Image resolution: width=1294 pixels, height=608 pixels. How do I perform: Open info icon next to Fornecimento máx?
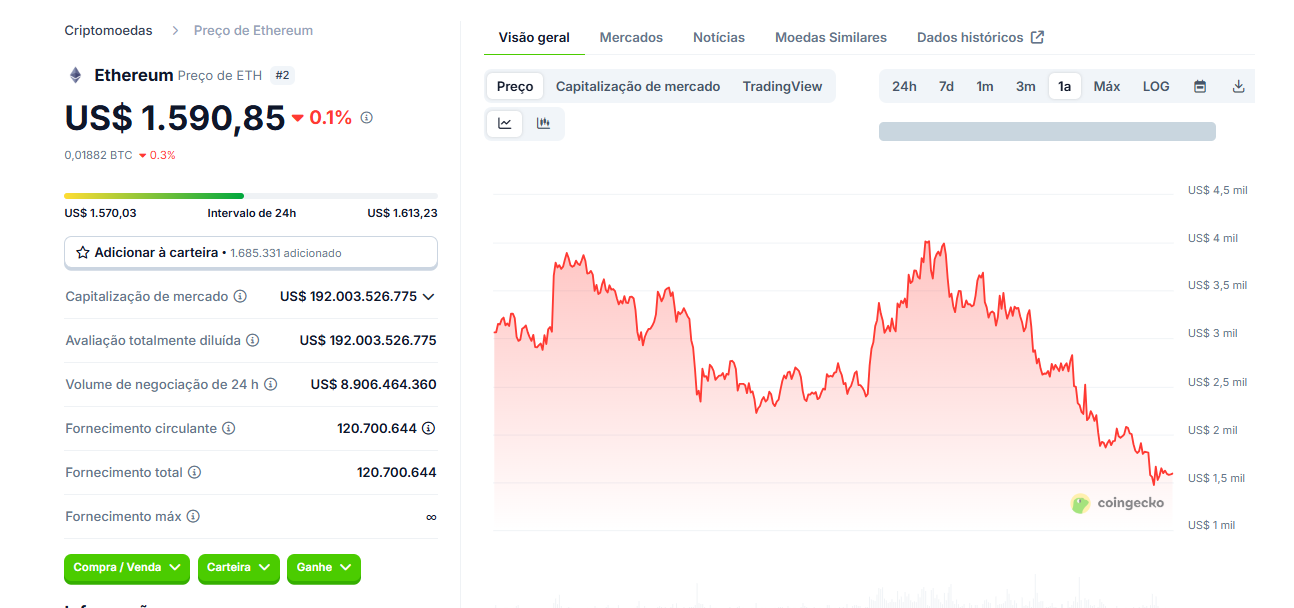tap(193, 517)
